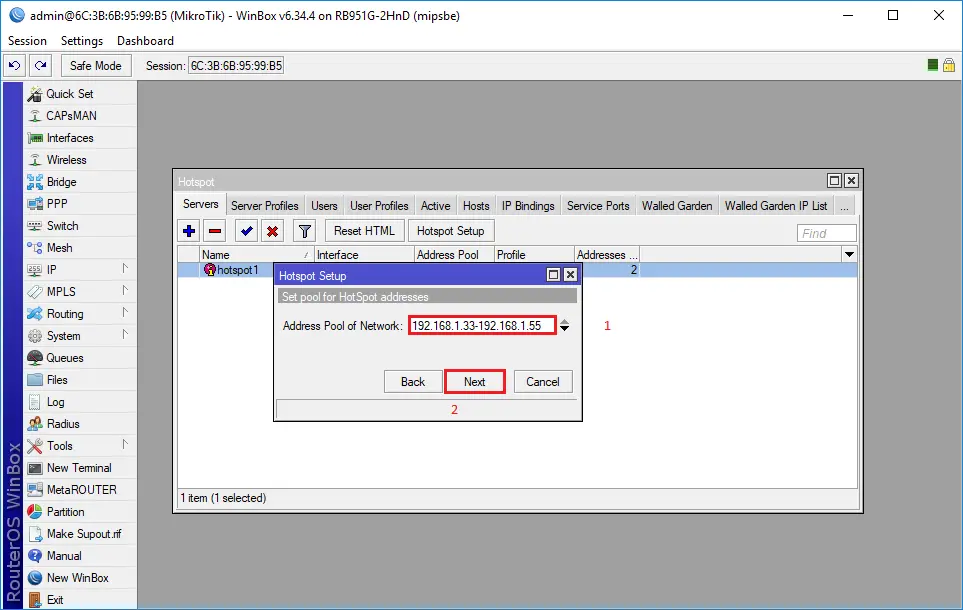Click Back in Hotspot Setup
Viewport: 963px width, 610px height.
point(413,381)
